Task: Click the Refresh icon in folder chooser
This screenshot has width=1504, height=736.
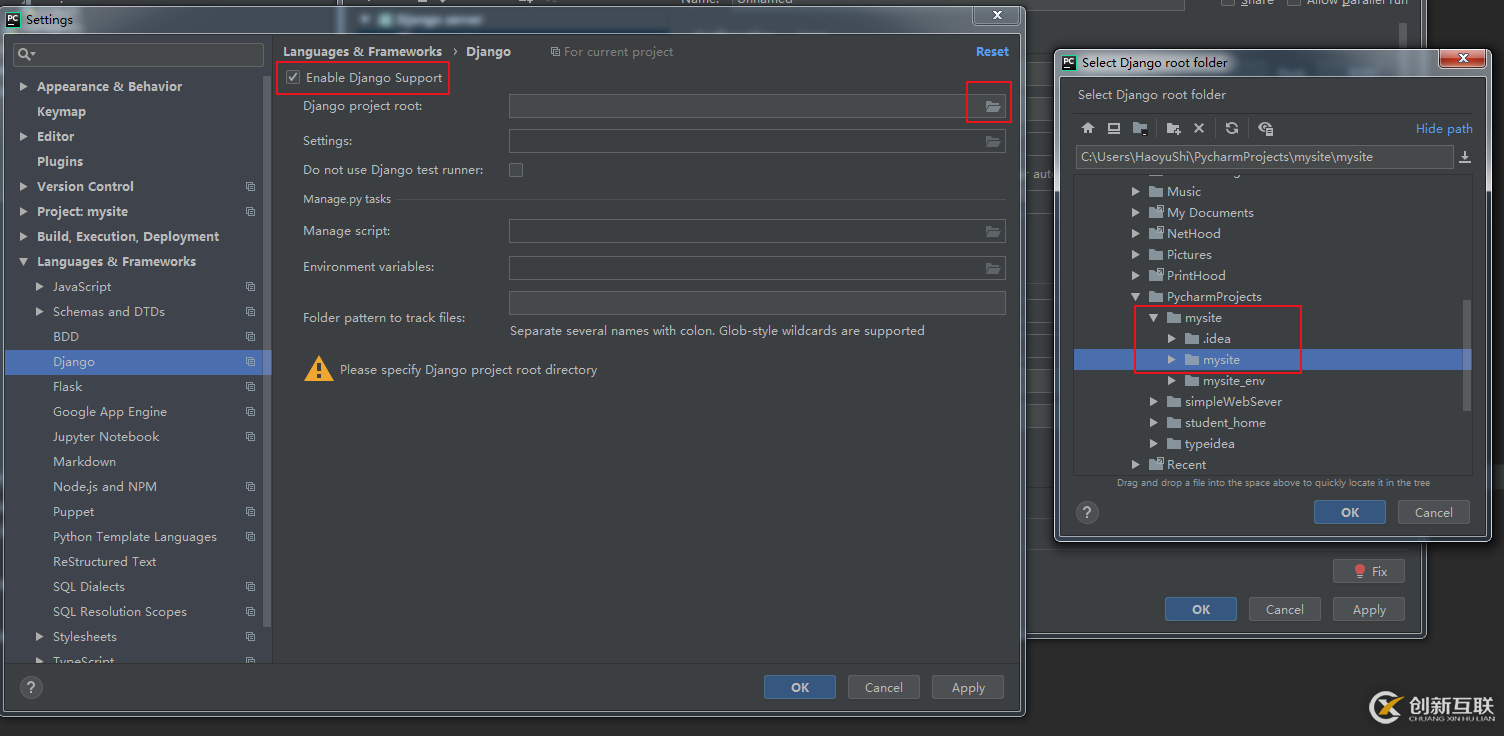Action: pos(1232,128)
